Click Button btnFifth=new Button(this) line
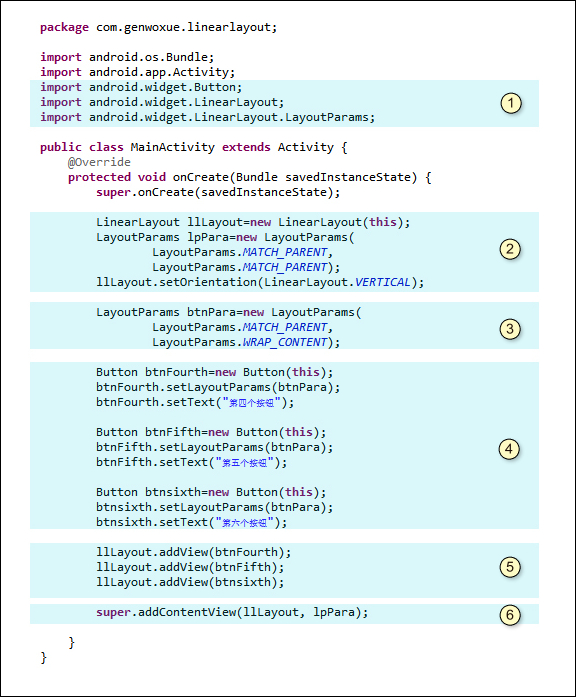The height and width of the screenshot is (697, 576). point(211,432)
